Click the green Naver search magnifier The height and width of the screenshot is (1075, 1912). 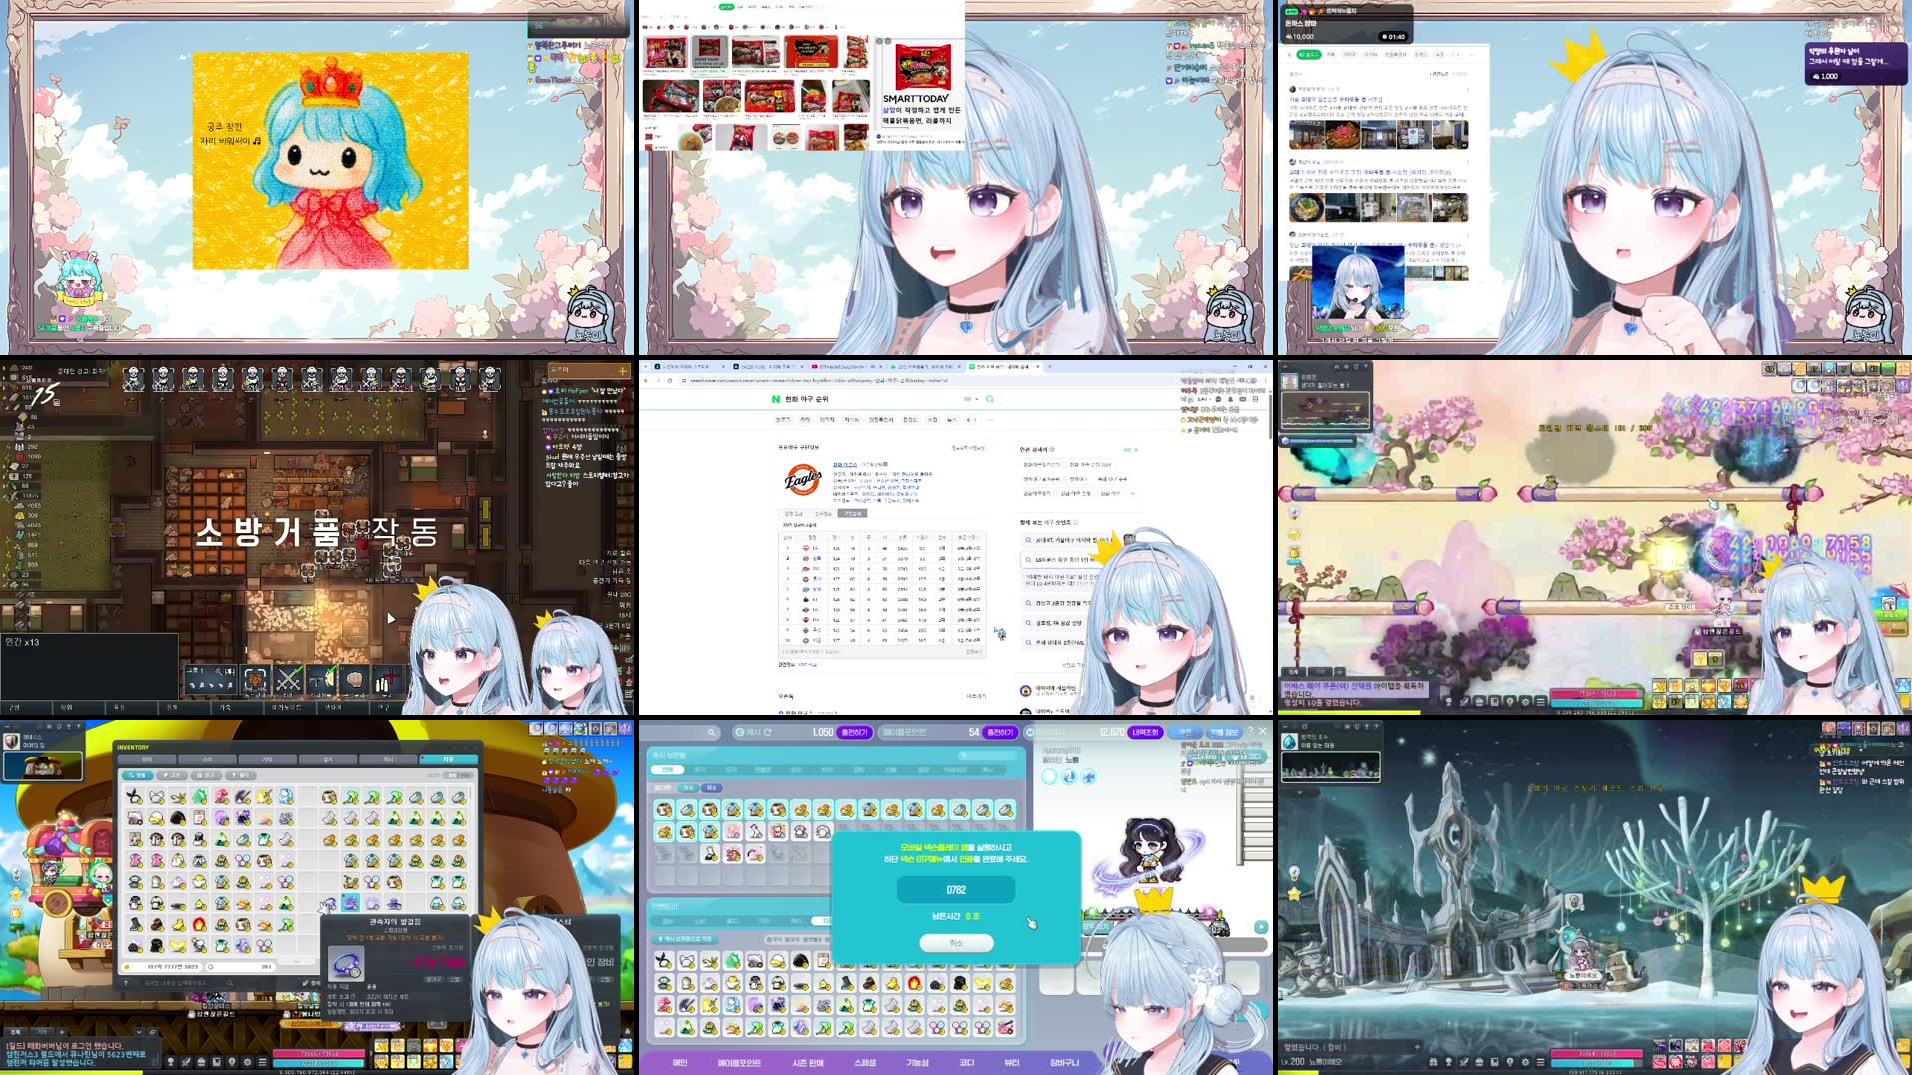tap(990, 399)
